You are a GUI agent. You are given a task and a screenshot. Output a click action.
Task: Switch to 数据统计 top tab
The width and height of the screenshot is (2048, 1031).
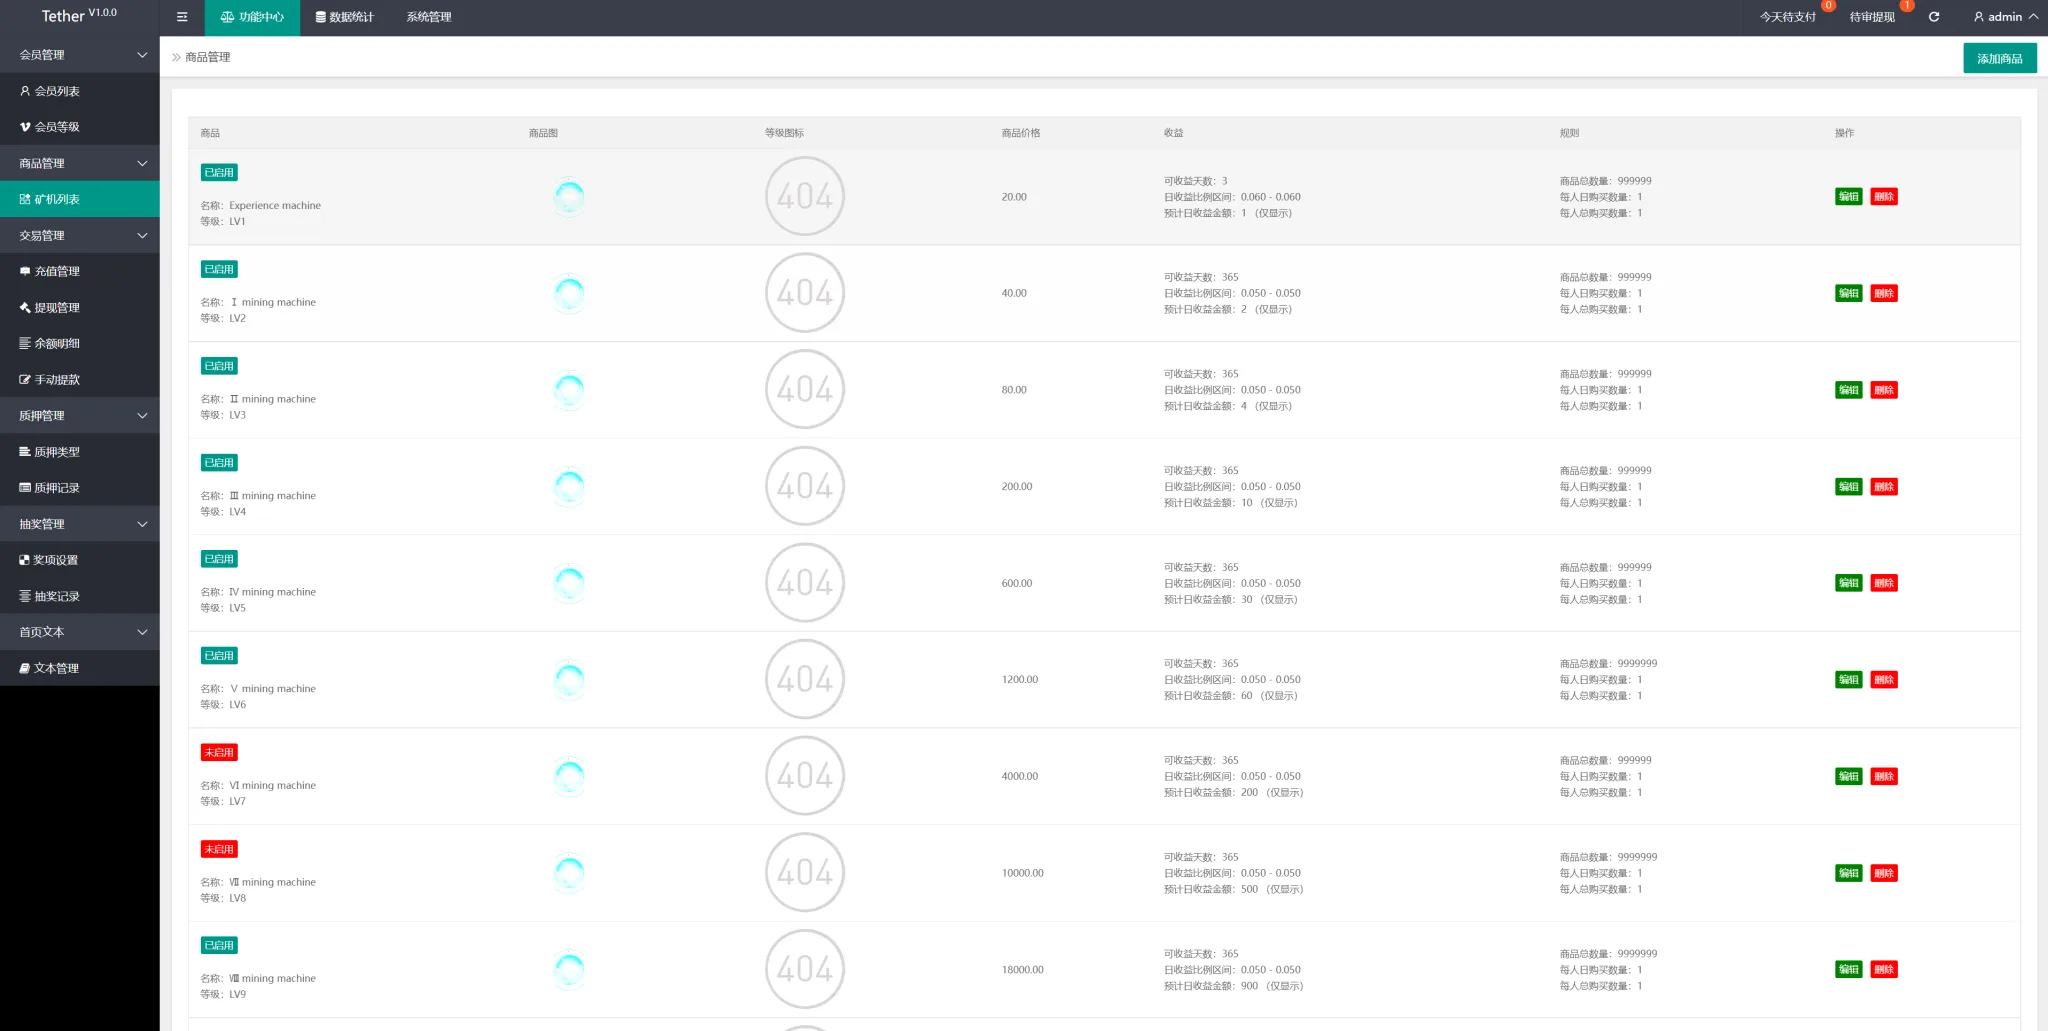coord(344,17)
